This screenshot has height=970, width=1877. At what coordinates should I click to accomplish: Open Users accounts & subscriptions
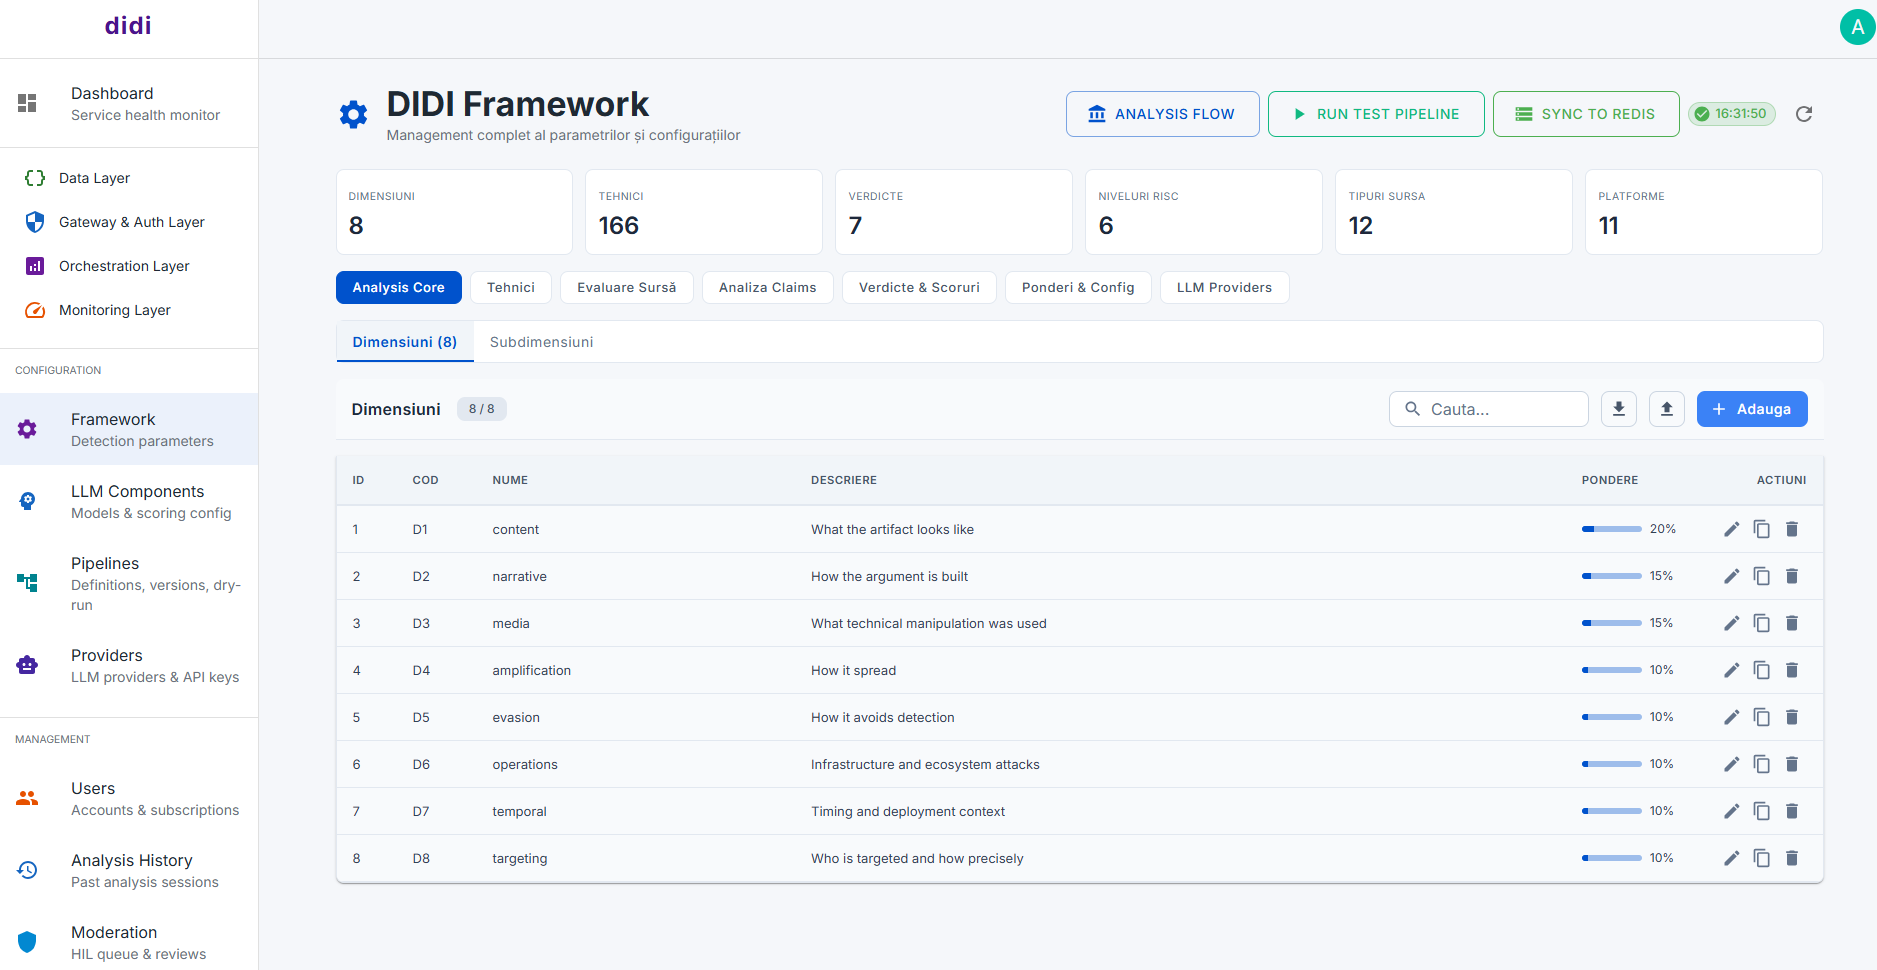click(x=129, y=798)
